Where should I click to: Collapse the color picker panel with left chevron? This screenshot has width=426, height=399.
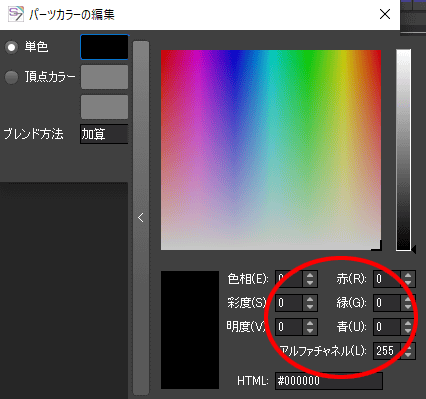point(141,218)
